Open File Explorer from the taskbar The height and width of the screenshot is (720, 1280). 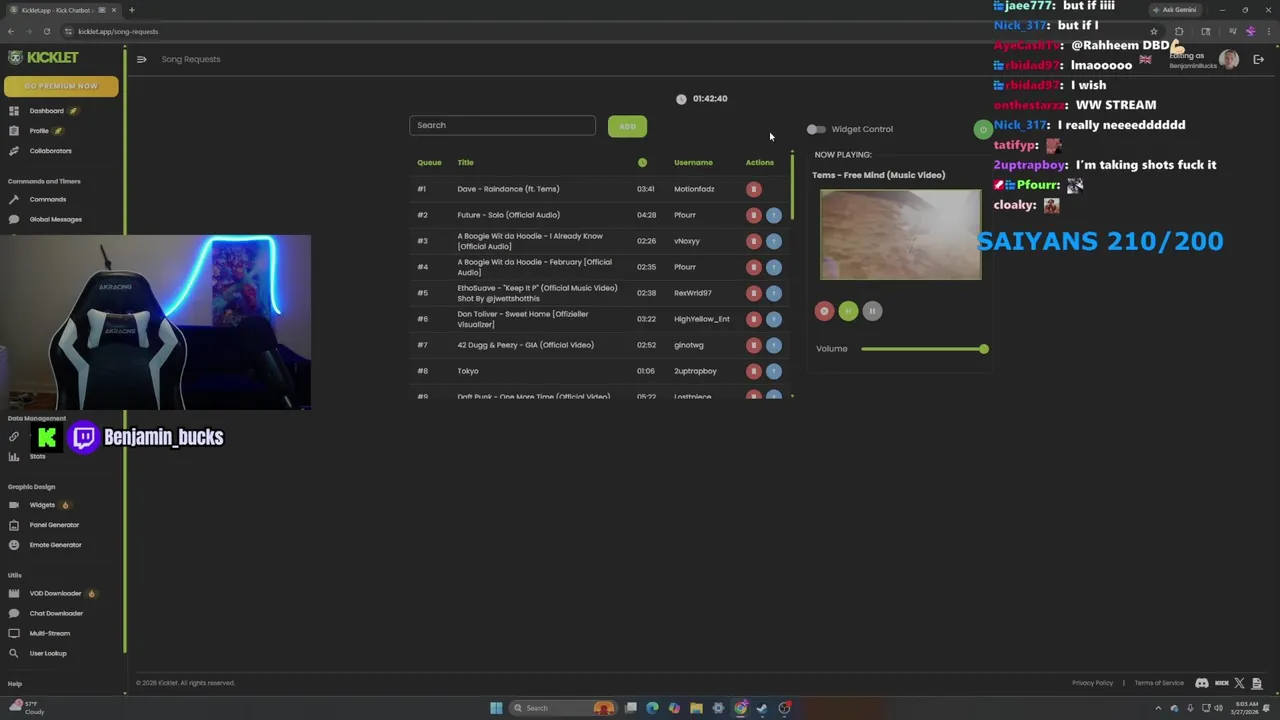coord(696,708)
